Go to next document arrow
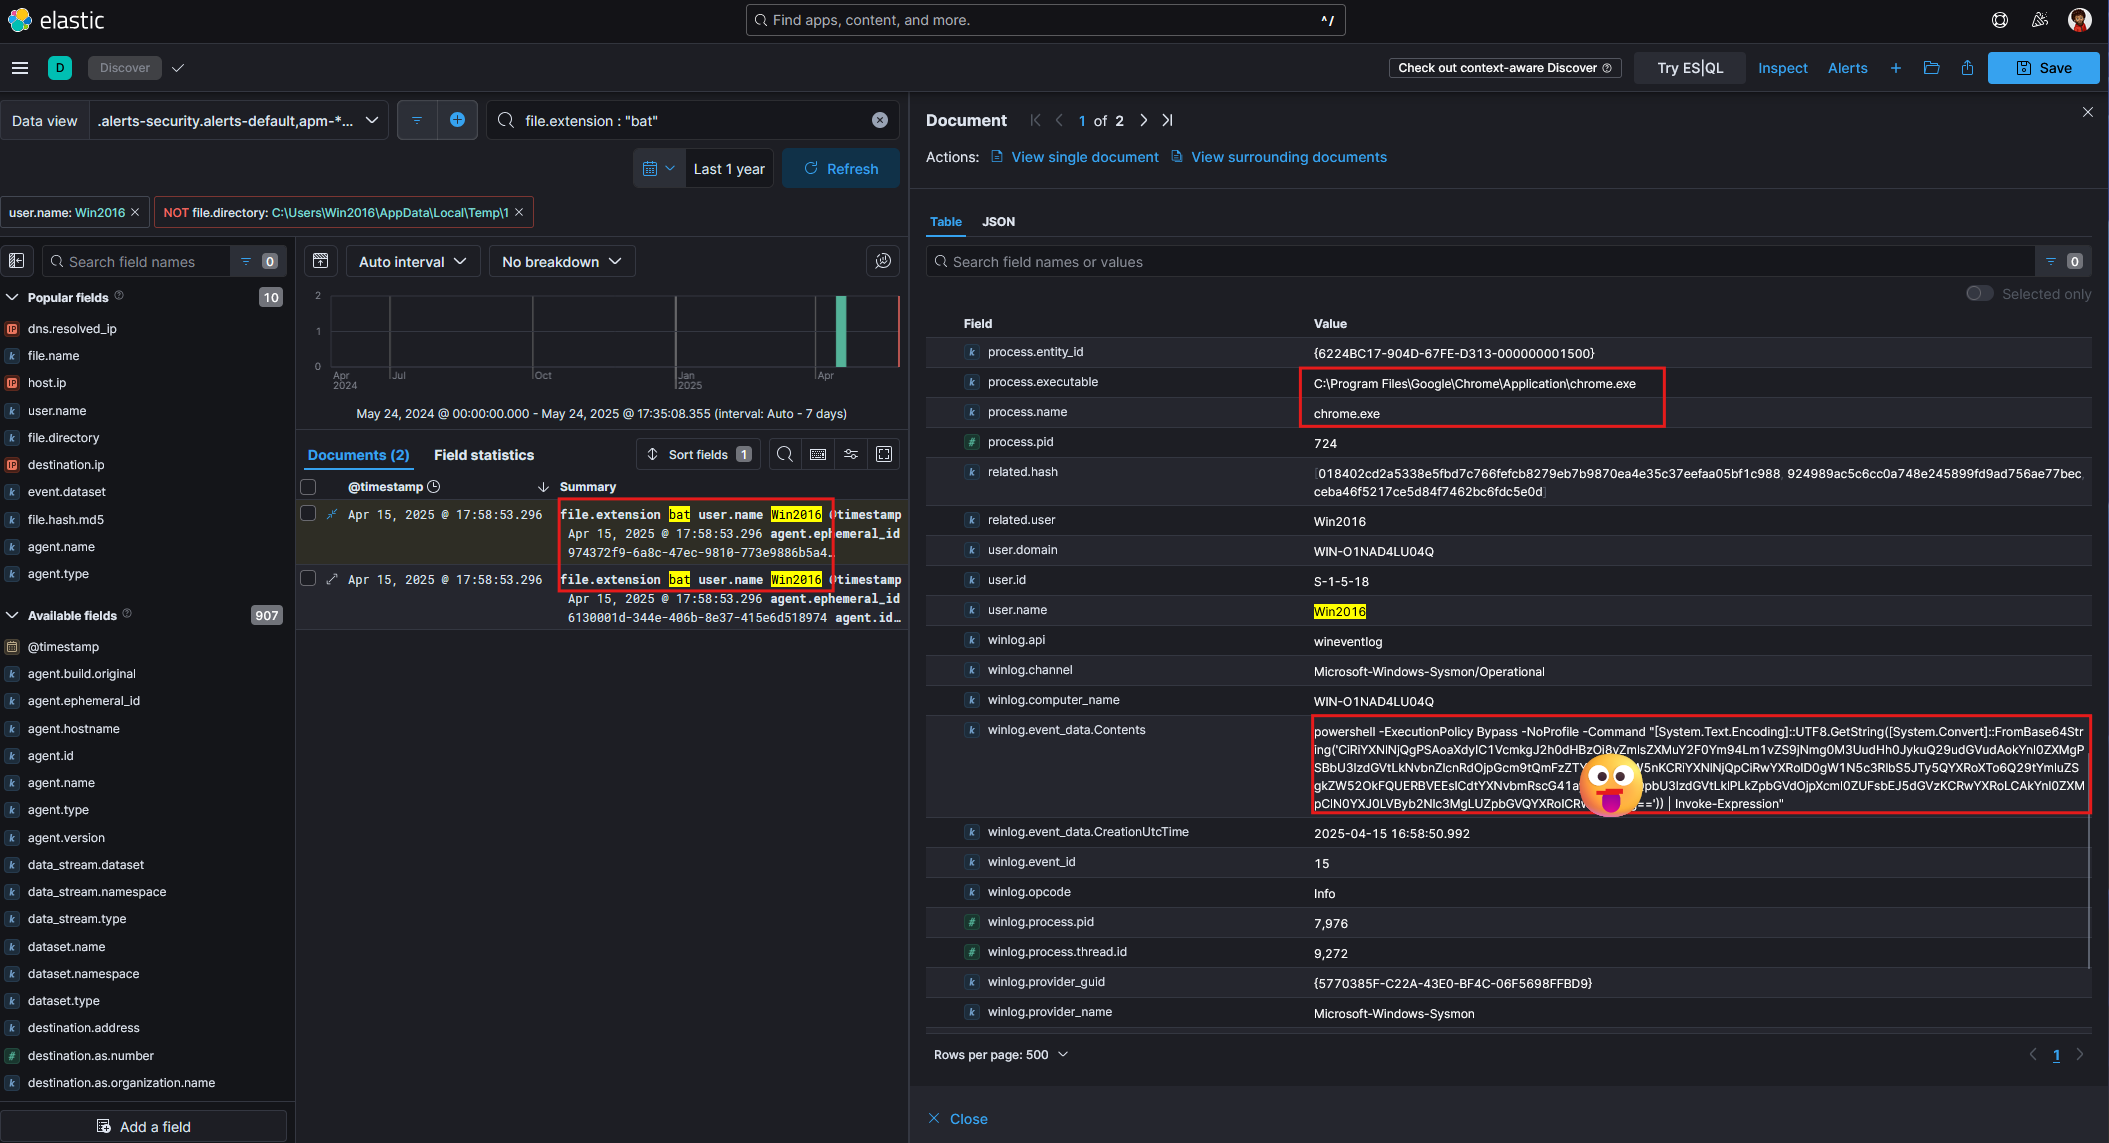 1144,120
